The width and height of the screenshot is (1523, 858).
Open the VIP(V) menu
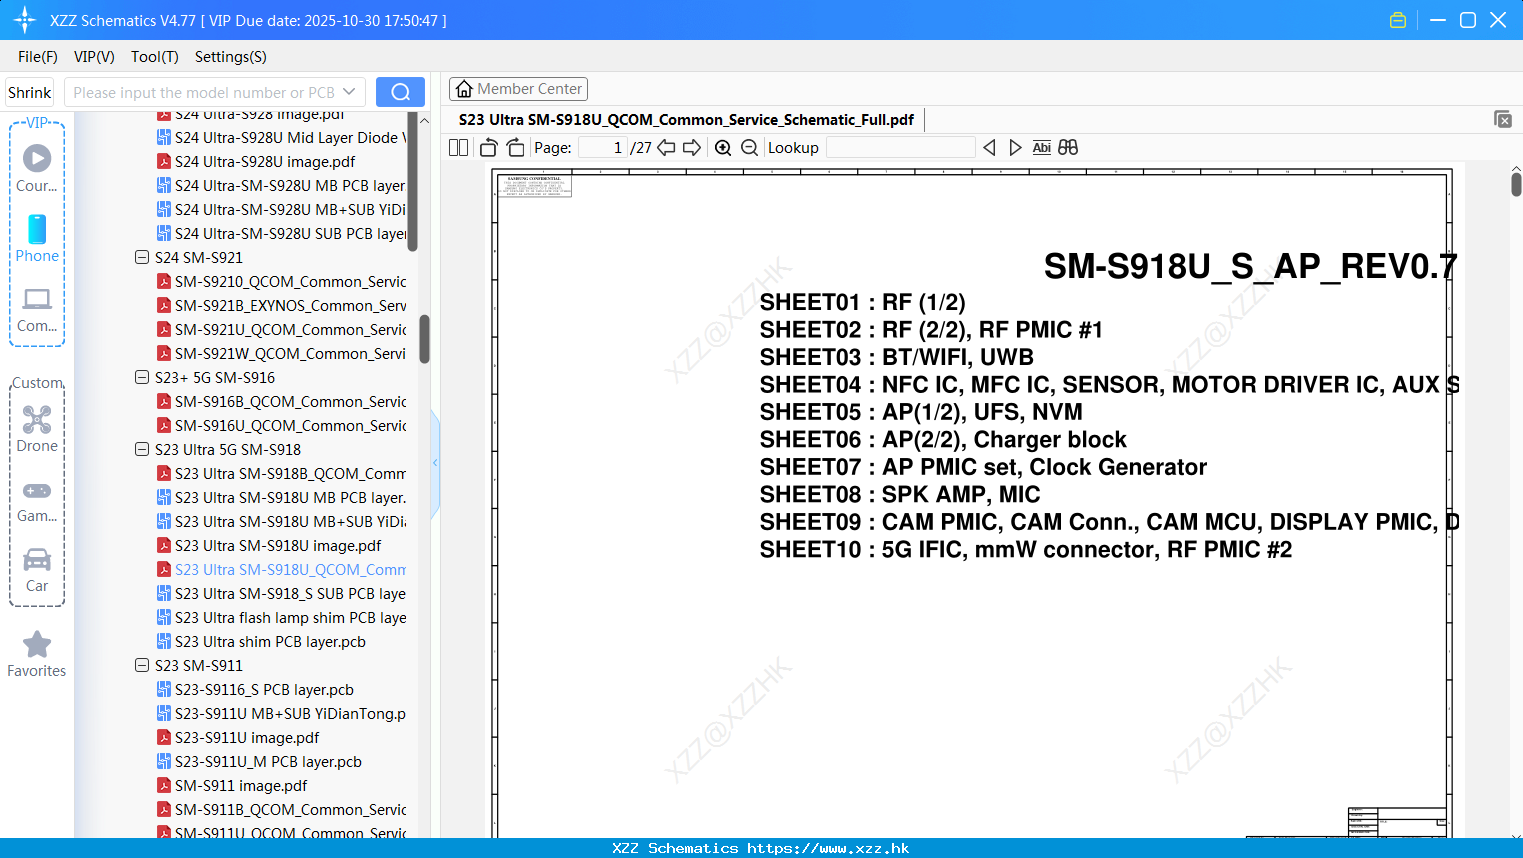[x=94, y=57]
